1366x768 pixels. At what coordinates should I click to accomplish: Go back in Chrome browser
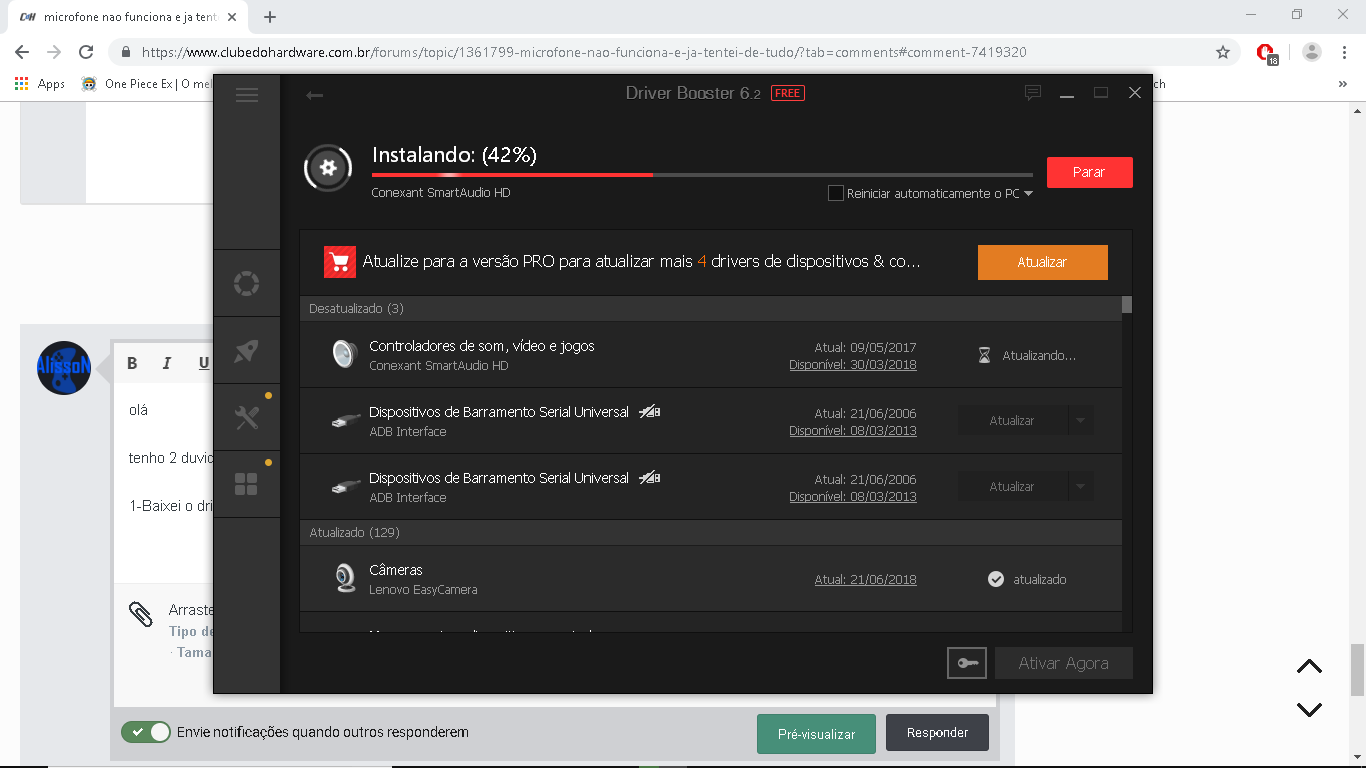22,52
